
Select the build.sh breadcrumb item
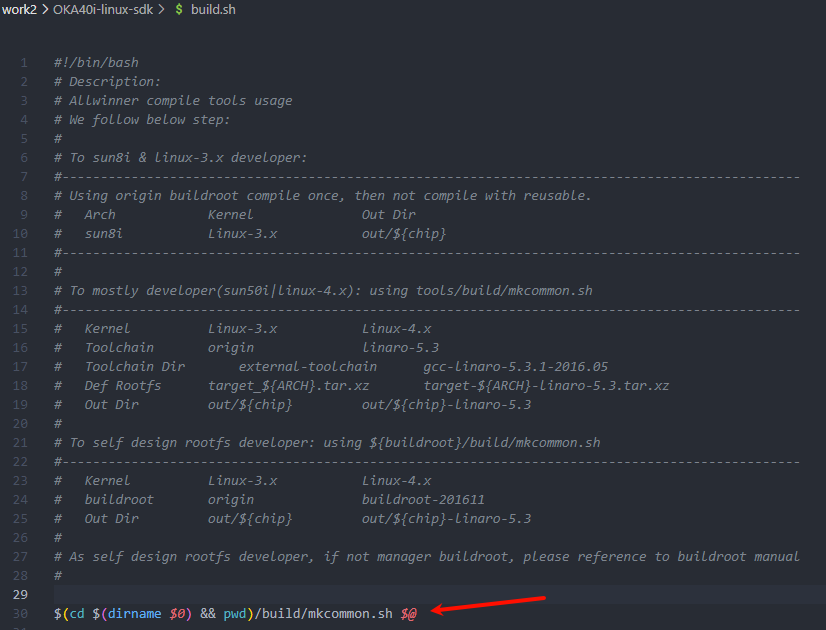click(213, 9)
